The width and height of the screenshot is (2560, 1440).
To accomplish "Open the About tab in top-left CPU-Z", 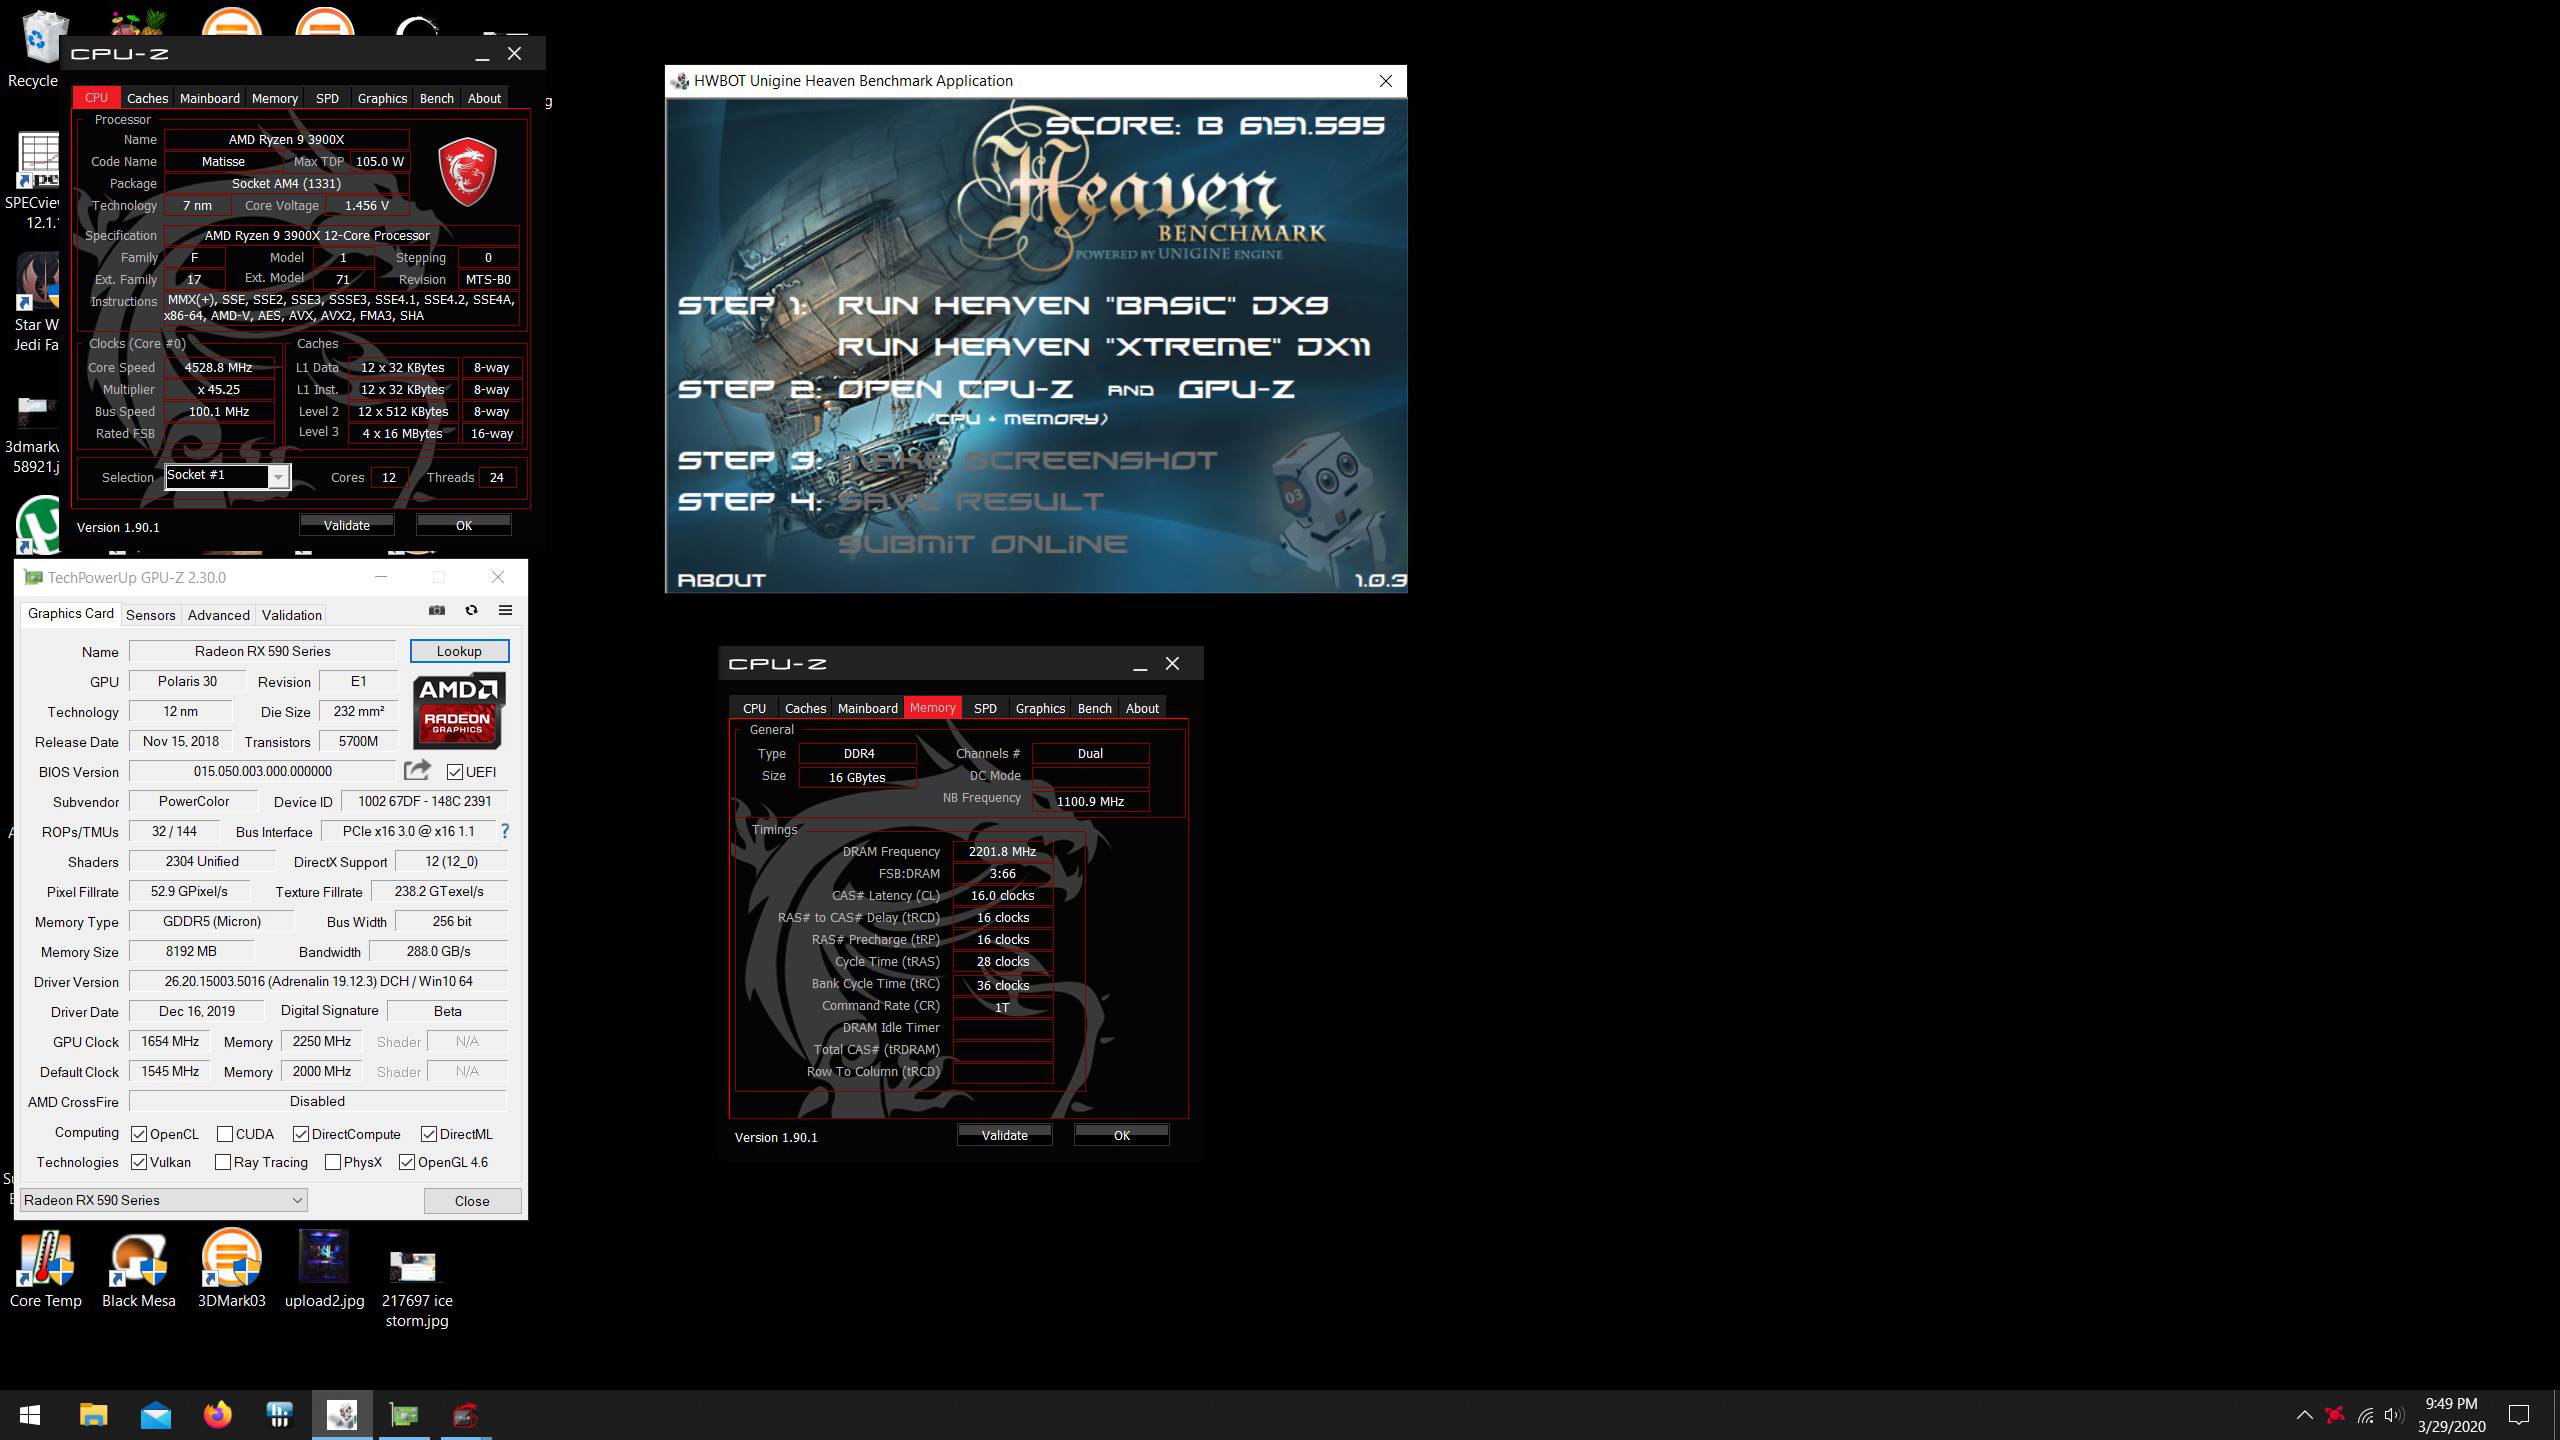I will click(484, 98).
